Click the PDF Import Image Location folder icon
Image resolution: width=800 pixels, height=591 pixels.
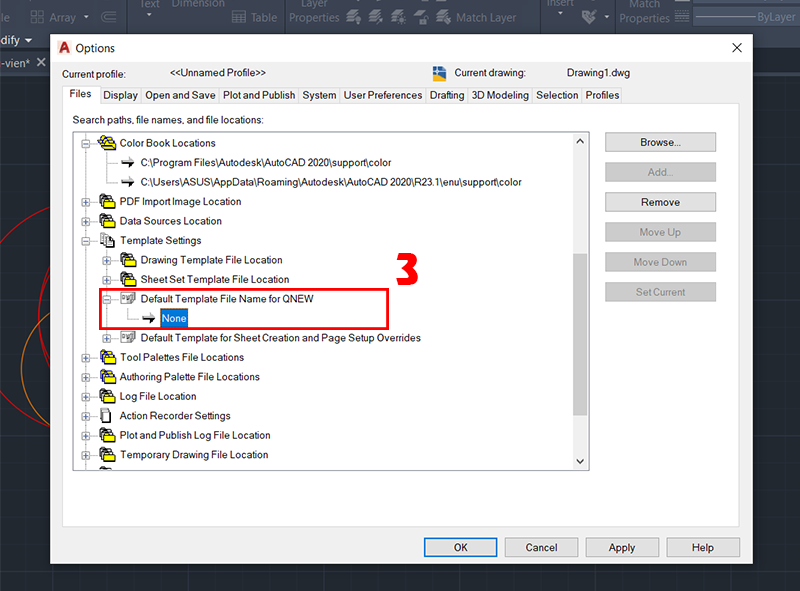pos(107,202)
